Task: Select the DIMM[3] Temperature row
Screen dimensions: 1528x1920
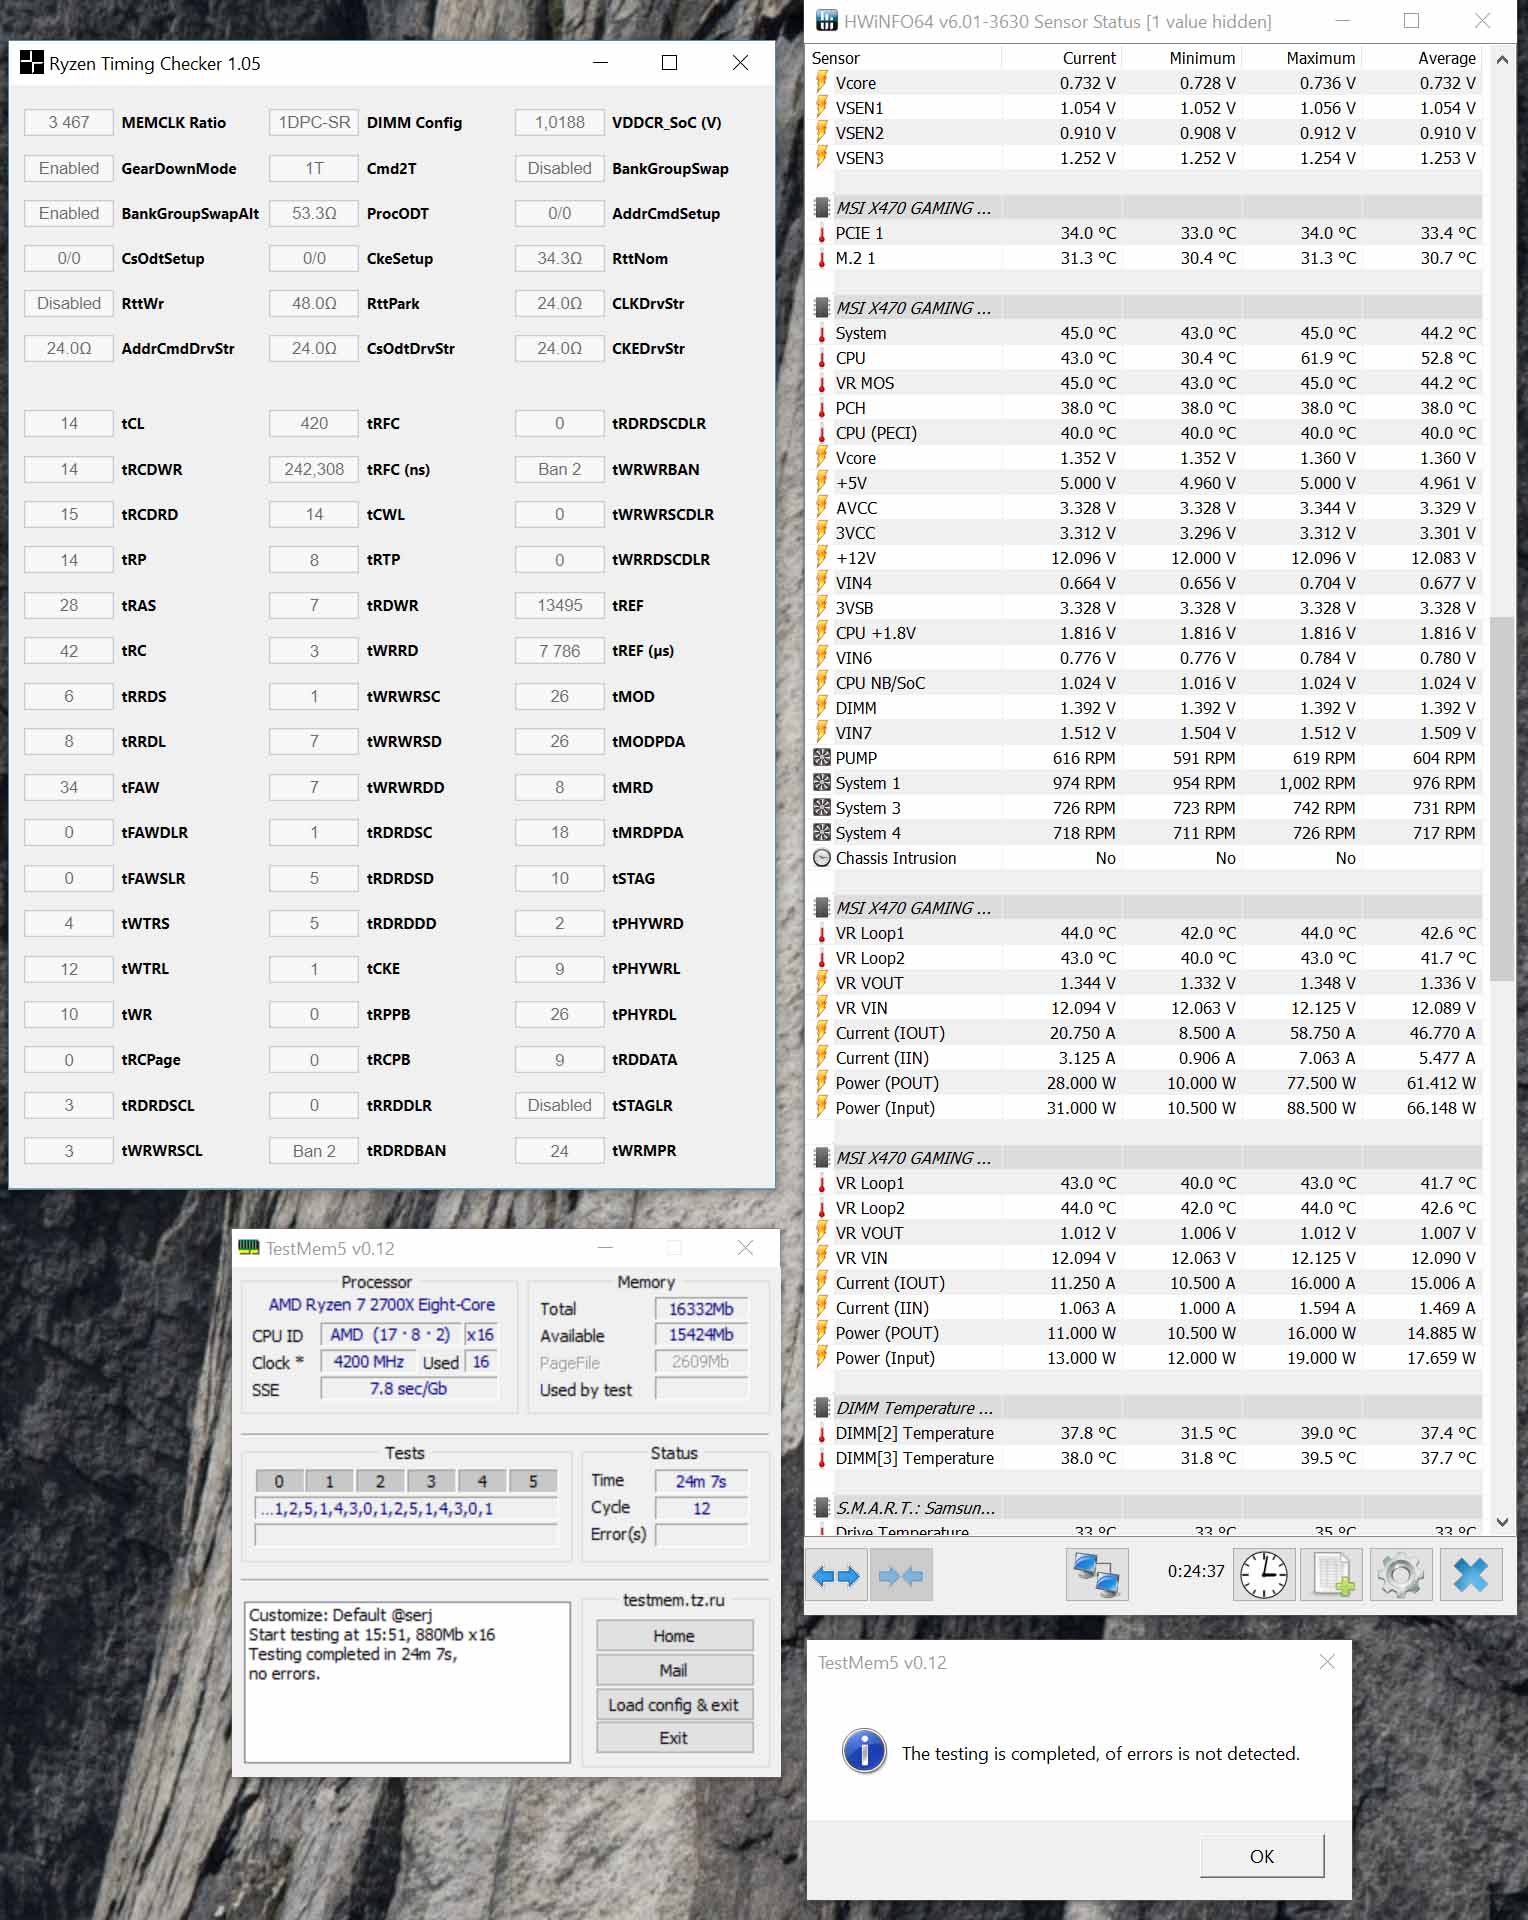Action: (x=1146, y=1458)
